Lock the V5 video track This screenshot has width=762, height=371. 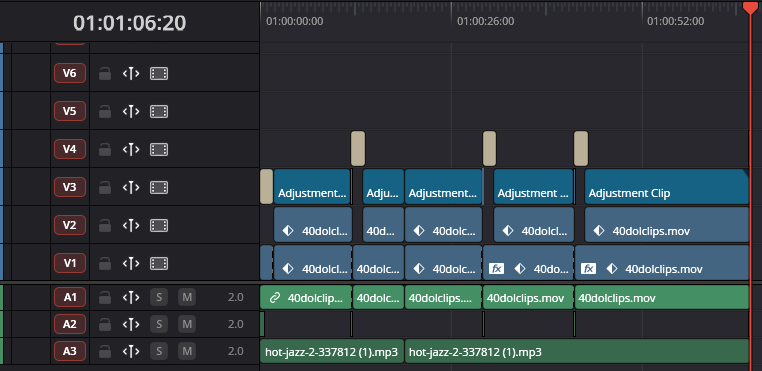click(104, 112)
